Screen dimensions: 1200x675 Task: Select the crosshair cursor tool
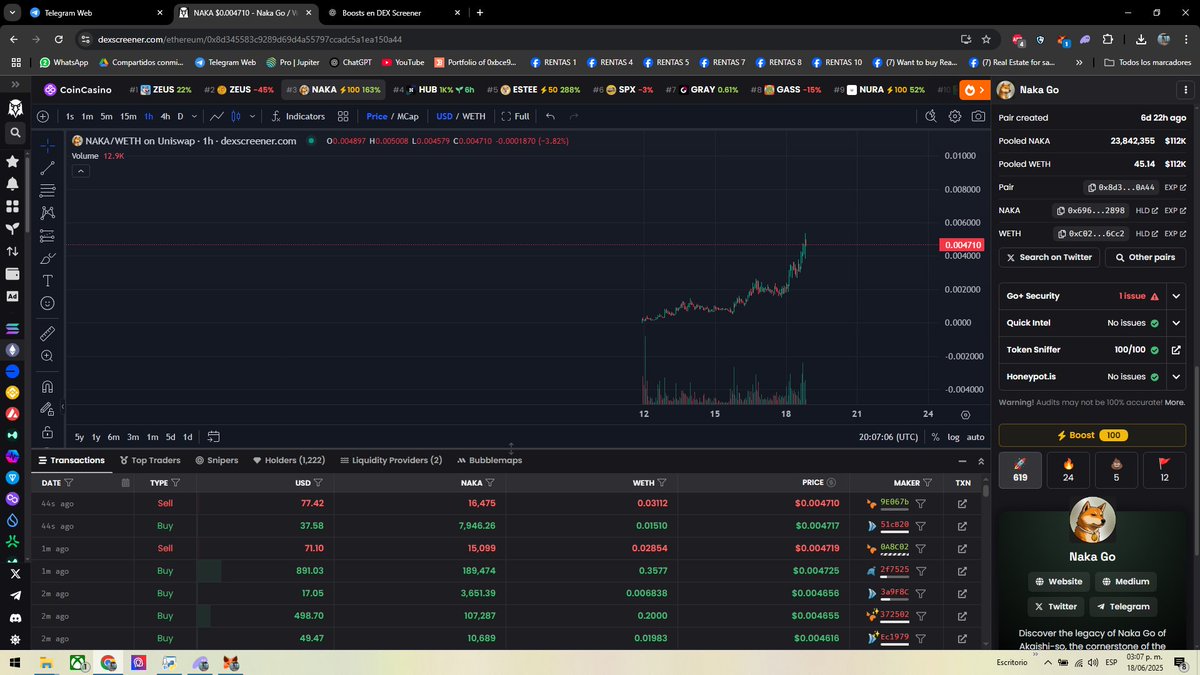[x=47, y=145]
